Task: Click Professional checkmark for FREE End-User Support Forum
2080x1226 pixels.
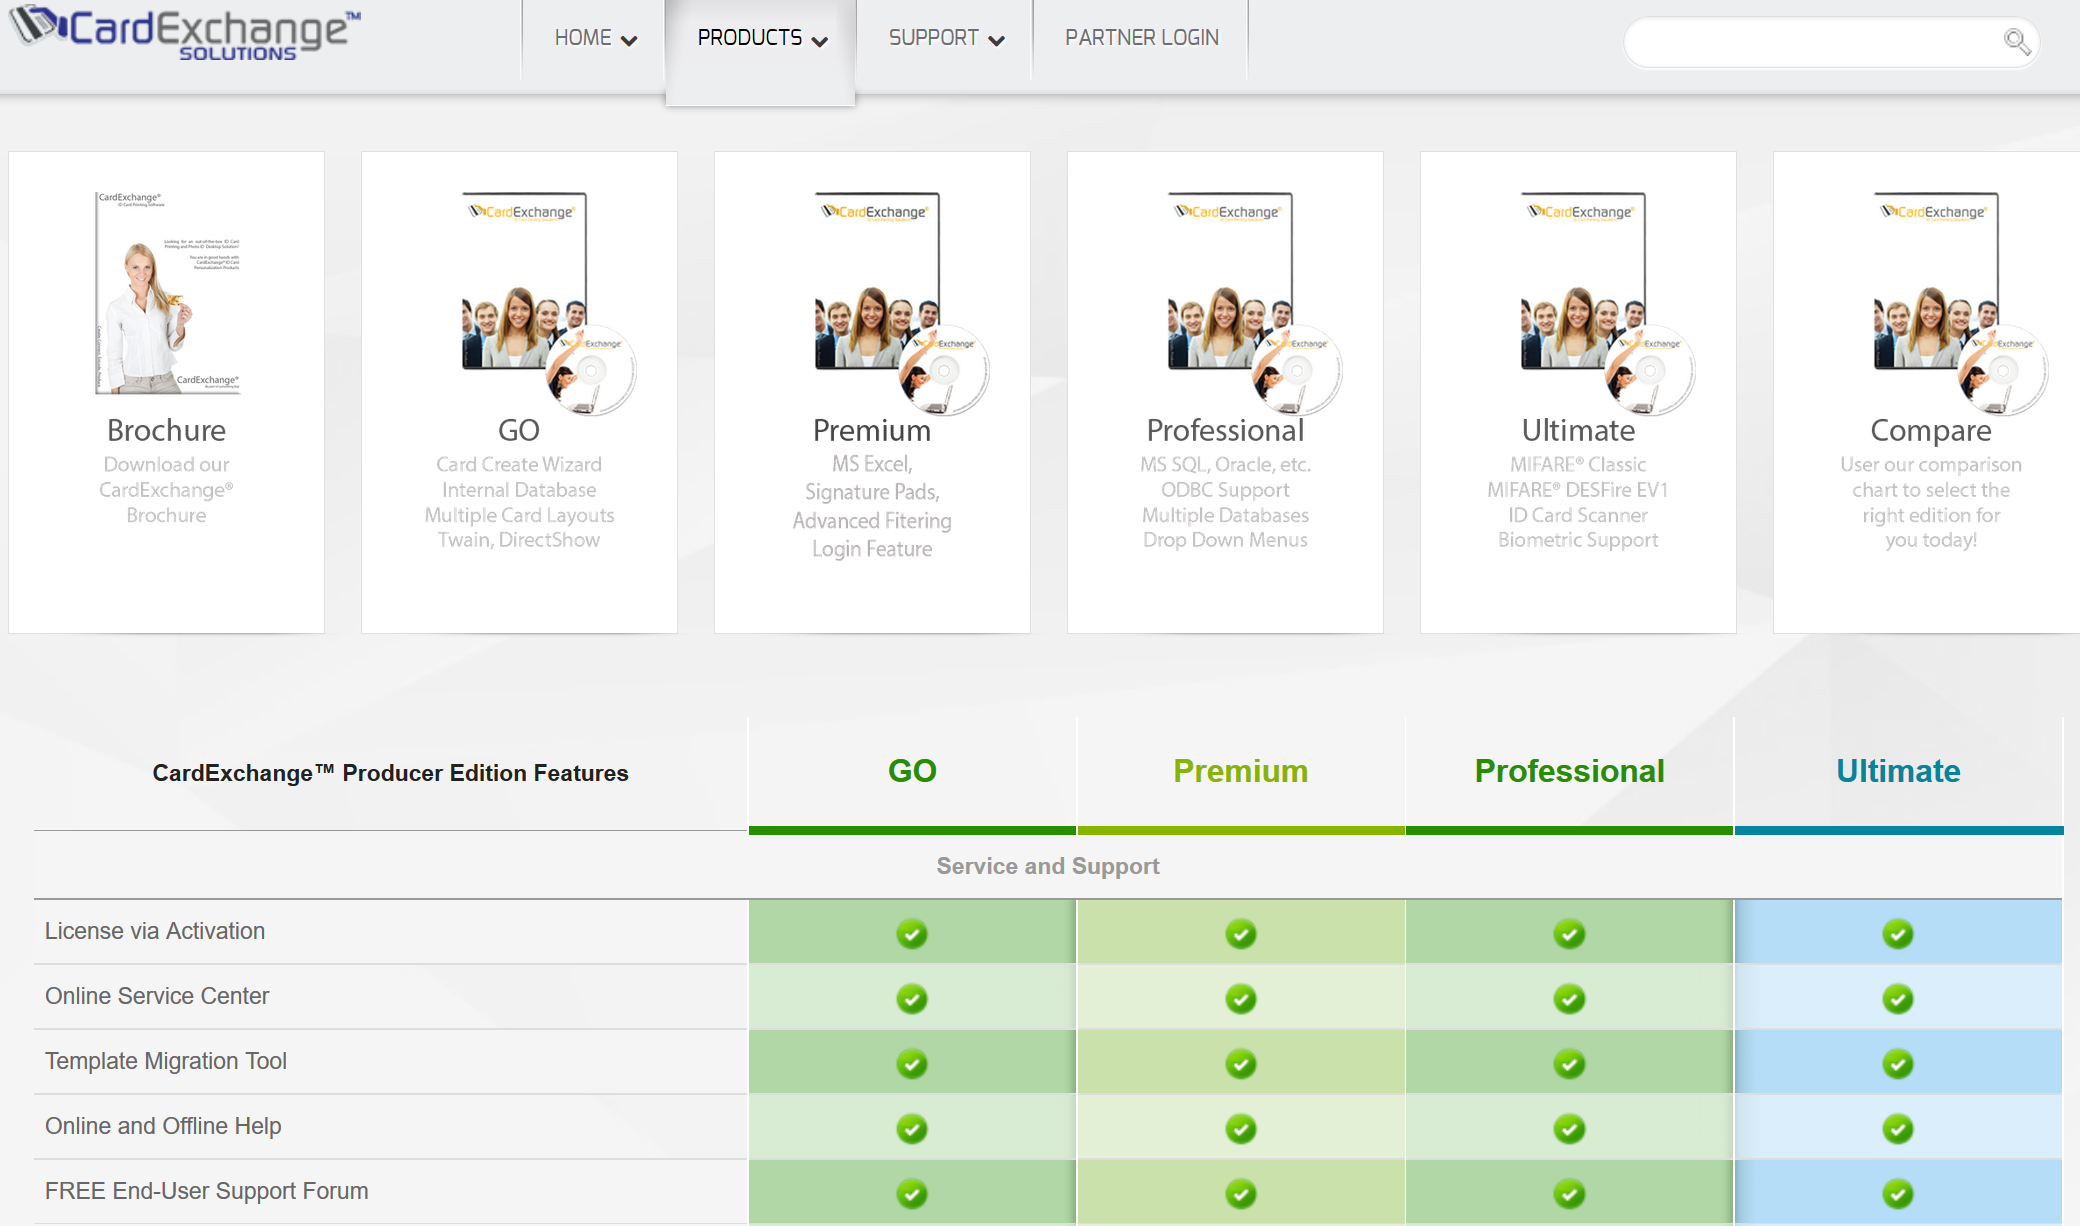Action: click(x=1569, y=1194)
